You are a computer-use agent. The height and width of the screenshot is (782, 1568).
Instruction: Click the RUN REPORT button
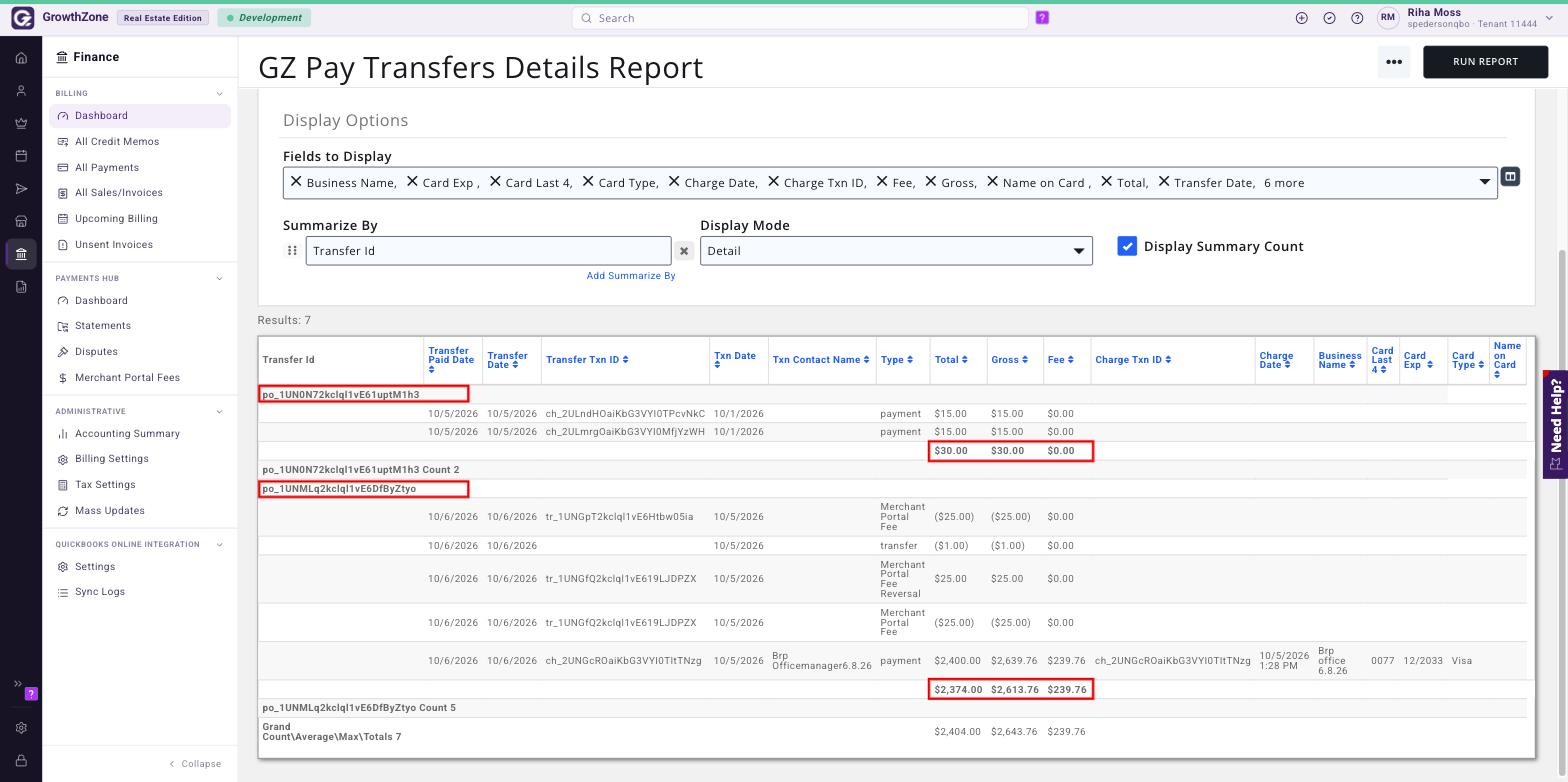[1485, 62]
